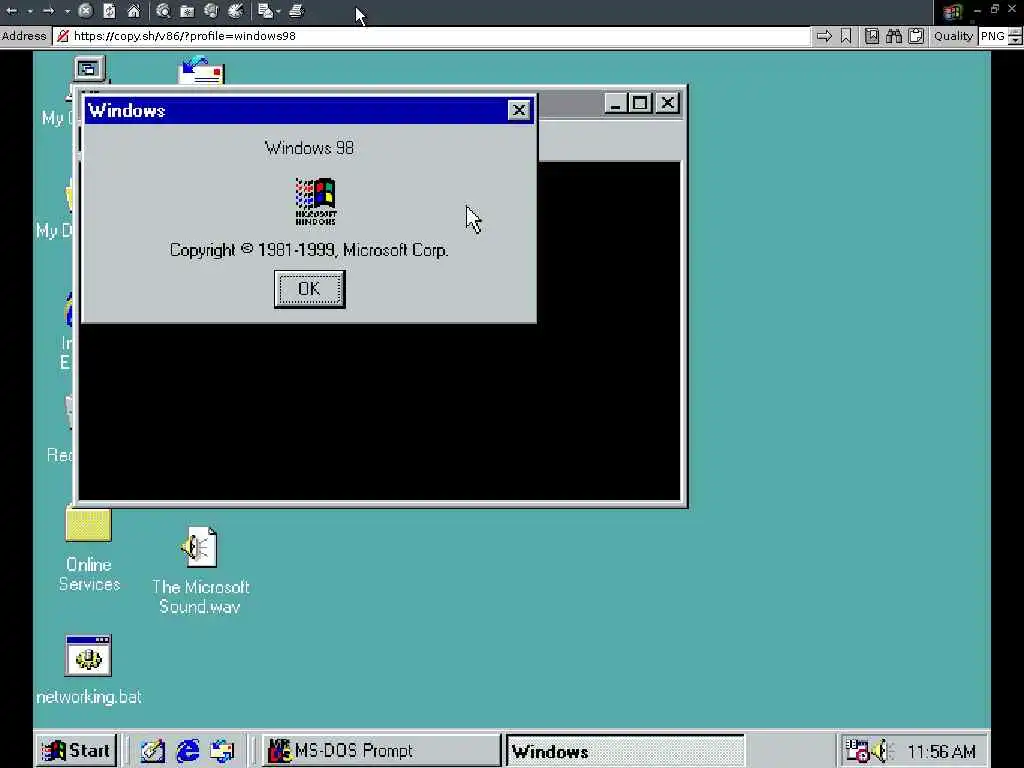Restore down the outer browser window

[995, 9]
